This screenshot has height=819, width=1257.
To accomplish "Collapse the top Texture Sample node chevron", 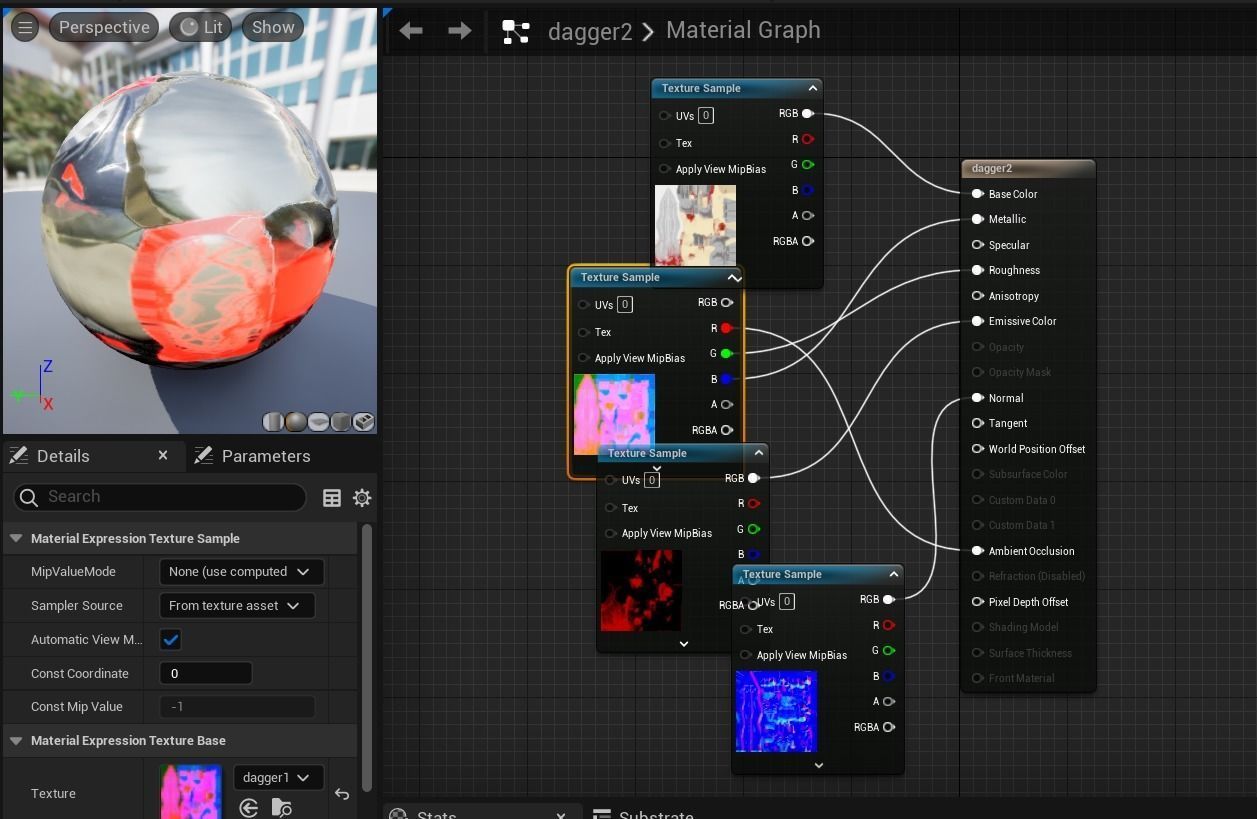I will point(814,88).
